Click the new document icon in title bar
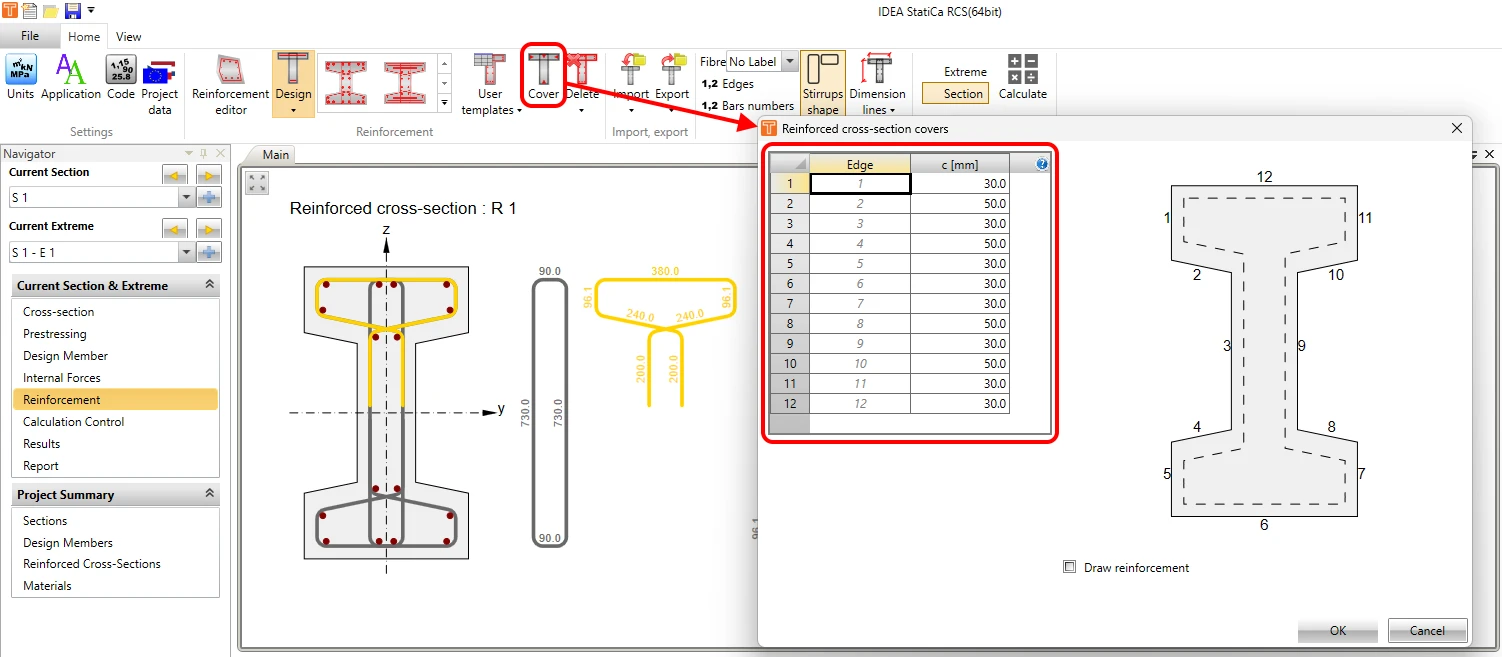The height and width of the screenshot is (657, 1502). [30, 11]
